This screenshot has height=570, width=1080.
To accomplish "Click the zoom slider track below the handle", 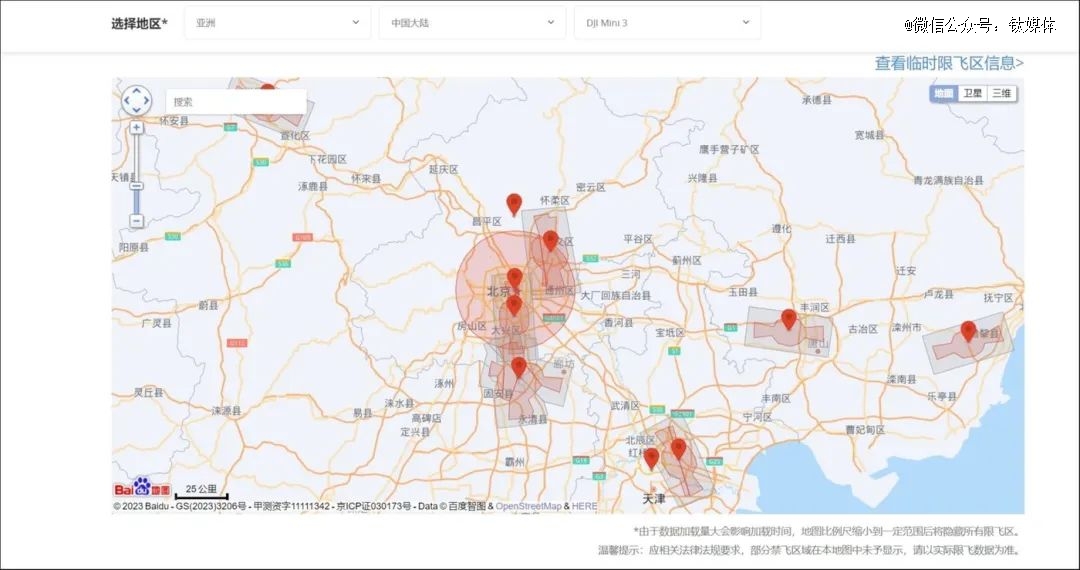I will click(136, 202).
